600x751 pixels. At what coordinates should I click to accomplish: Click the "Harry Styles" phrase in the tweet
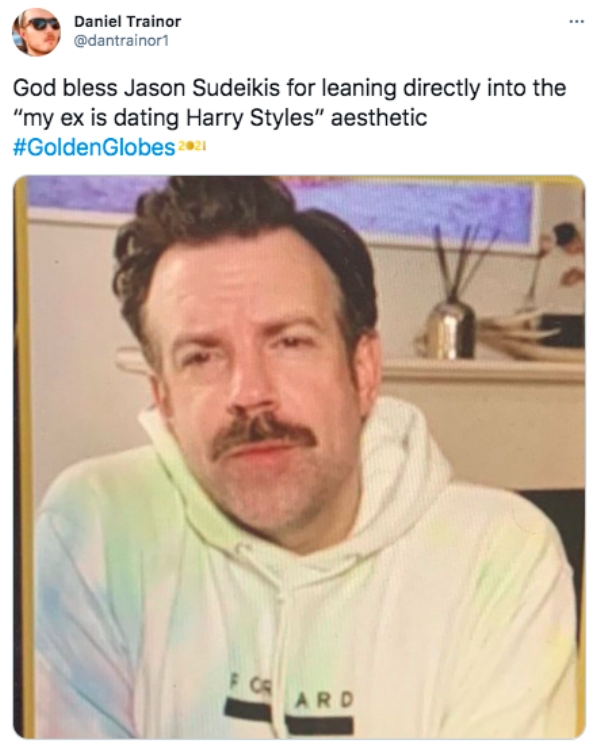(249, 118)
